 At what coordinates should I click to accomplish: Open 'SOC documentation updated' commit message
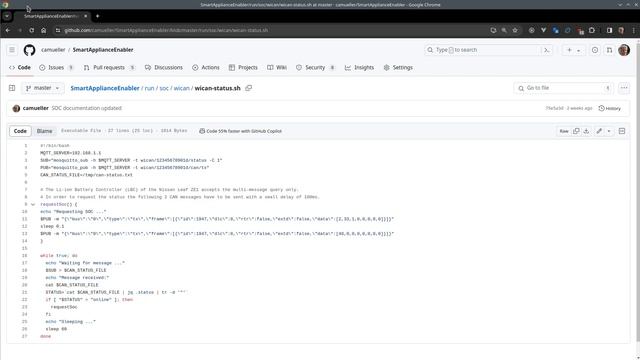click(87, 108)
